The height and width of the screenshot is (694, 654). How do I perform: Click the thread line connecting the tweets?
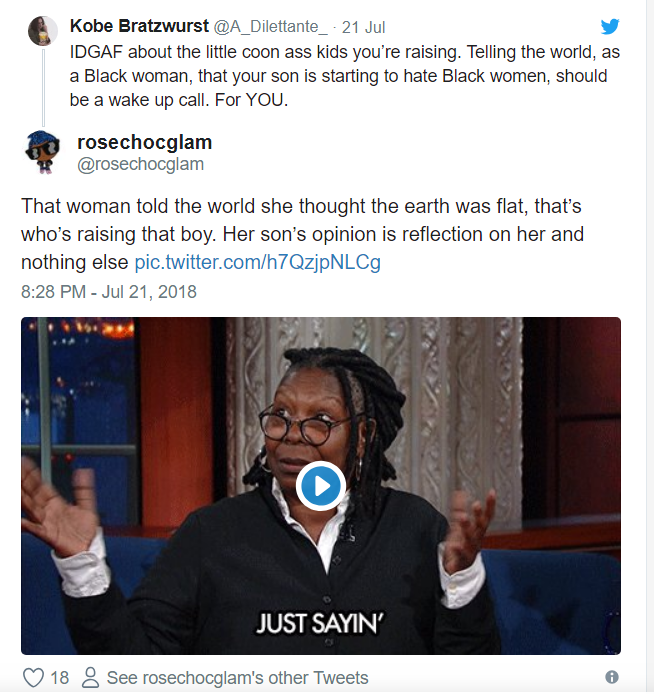[43, 88]
